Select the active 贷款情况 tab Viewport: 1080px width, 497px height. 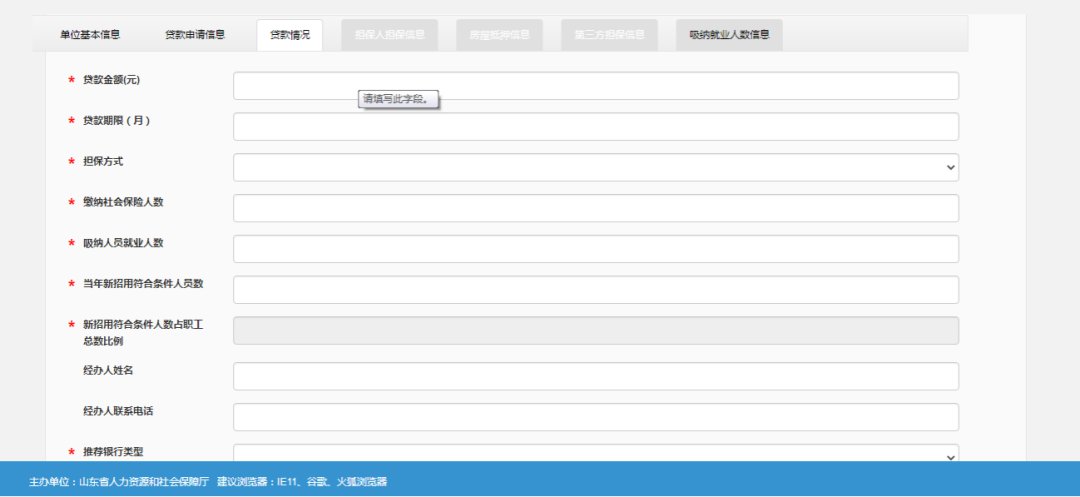289,35
